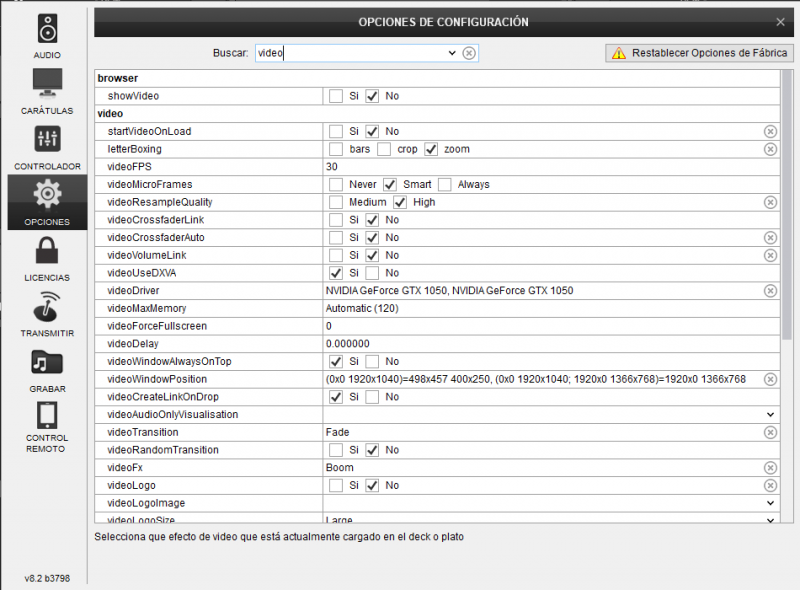Reset startVideoOnLoad to default
800x590 pixels.
coord(770,132)
